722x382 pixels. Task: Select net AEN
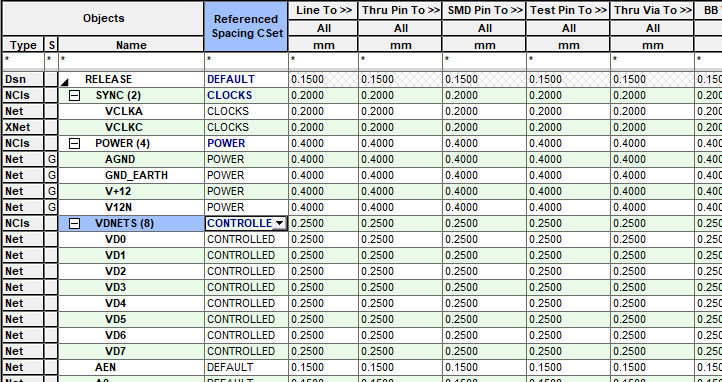pyautogui.click(x=105, y=368)
